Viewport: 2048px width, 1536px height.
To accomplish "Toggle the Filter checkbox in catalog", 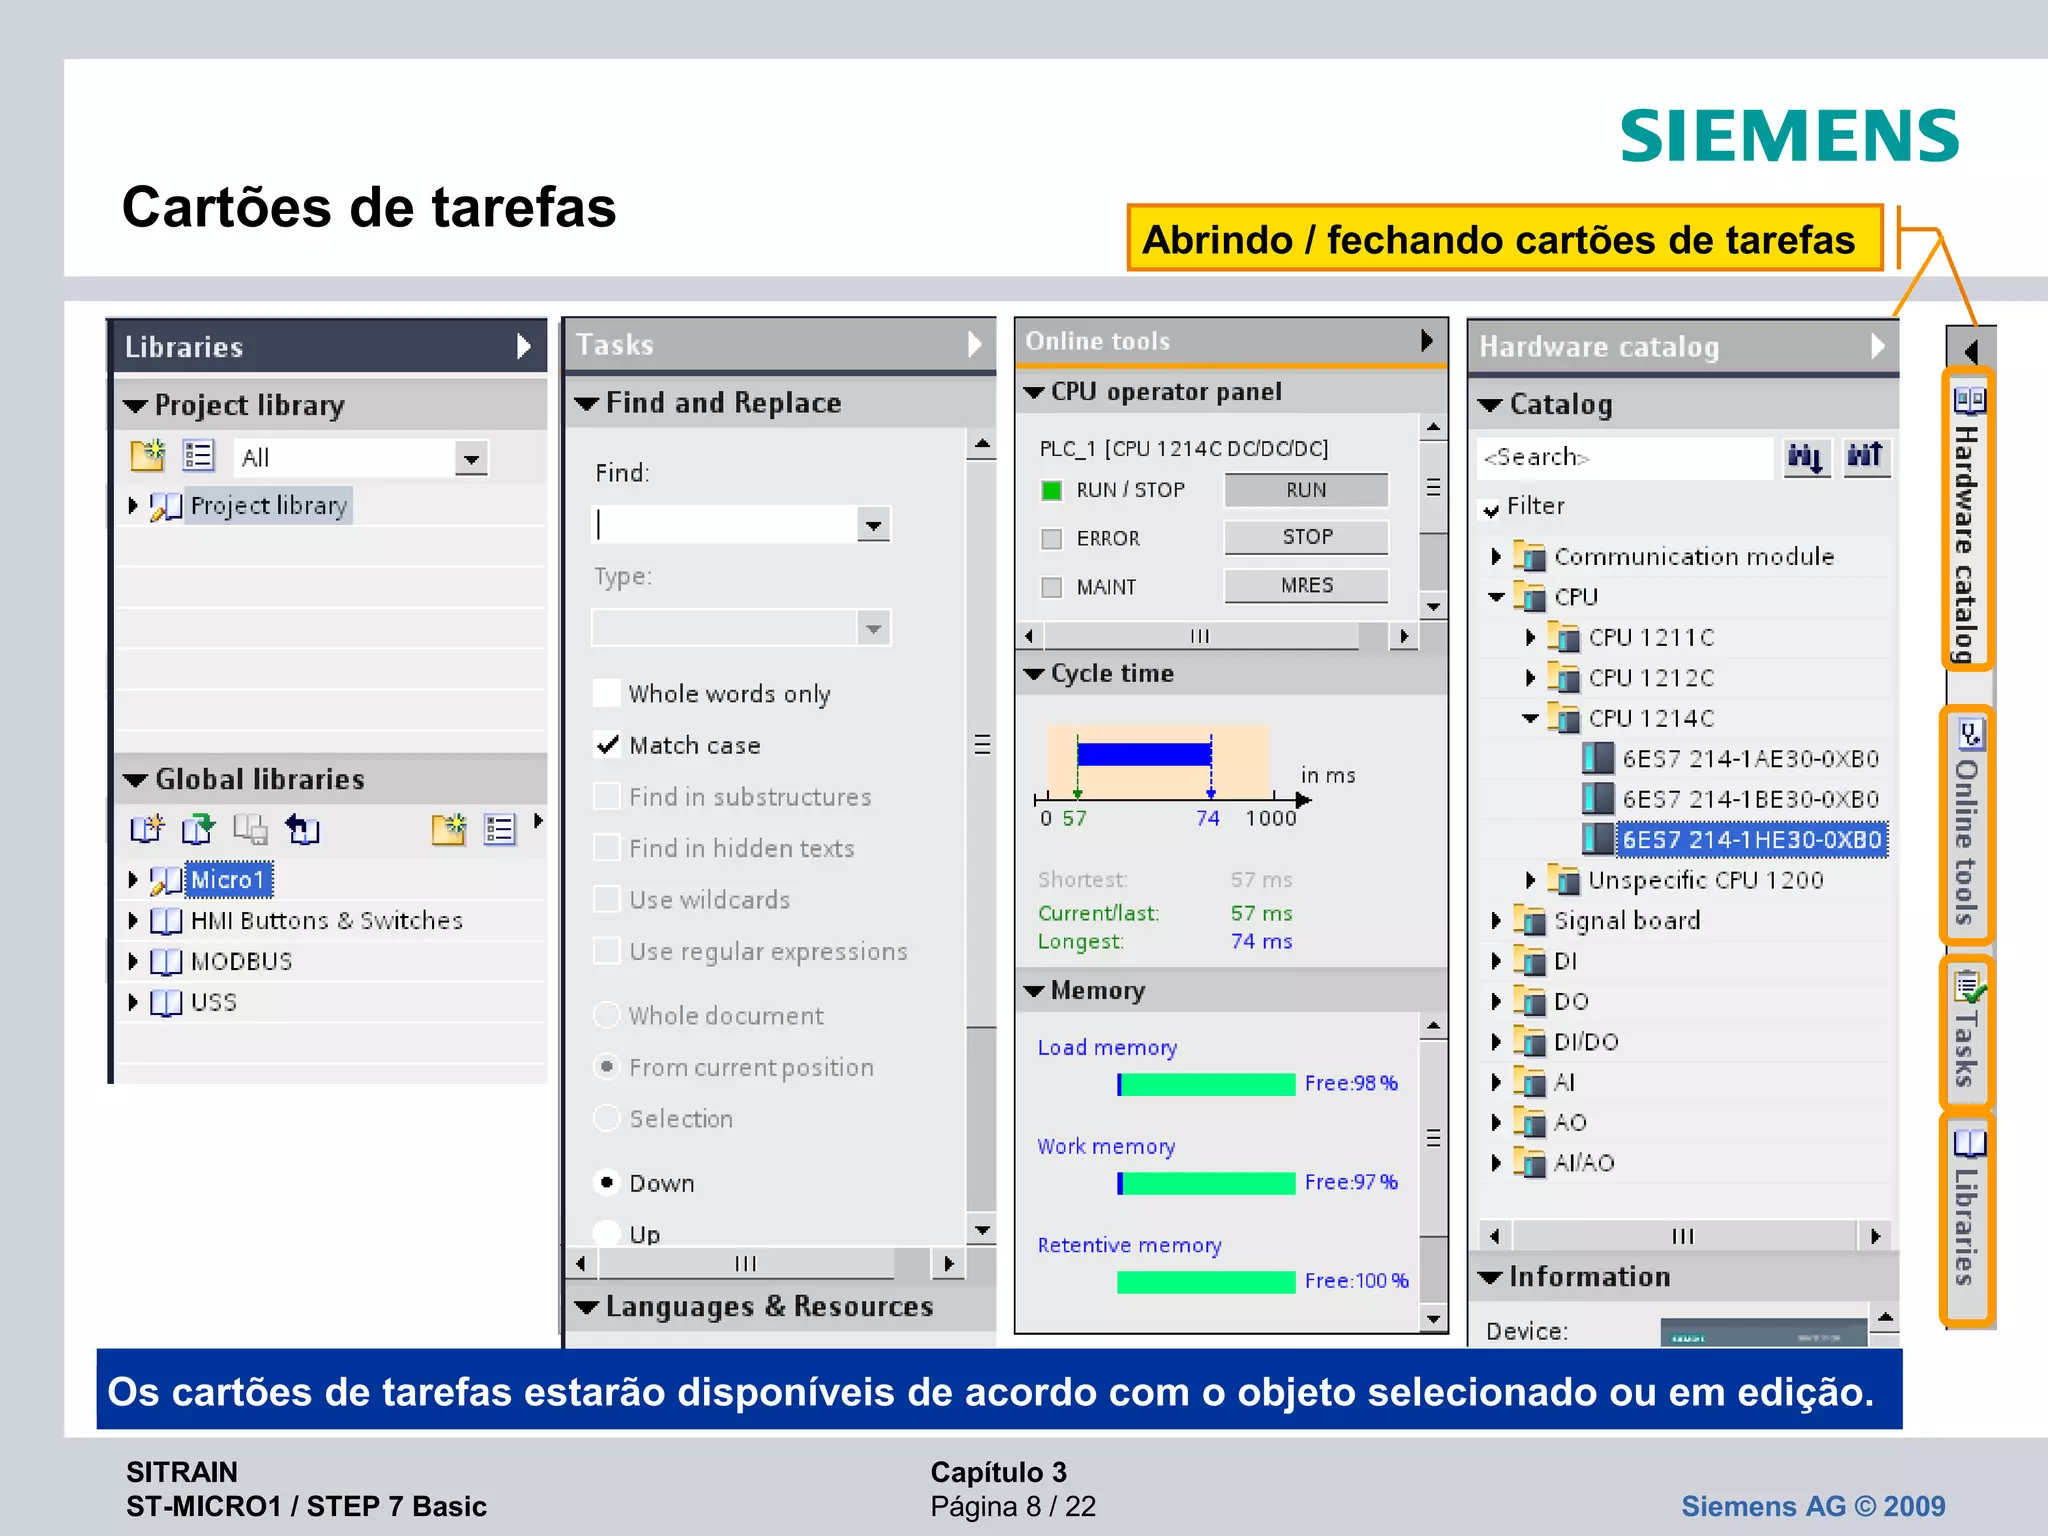I will (x=1491, y=509).
